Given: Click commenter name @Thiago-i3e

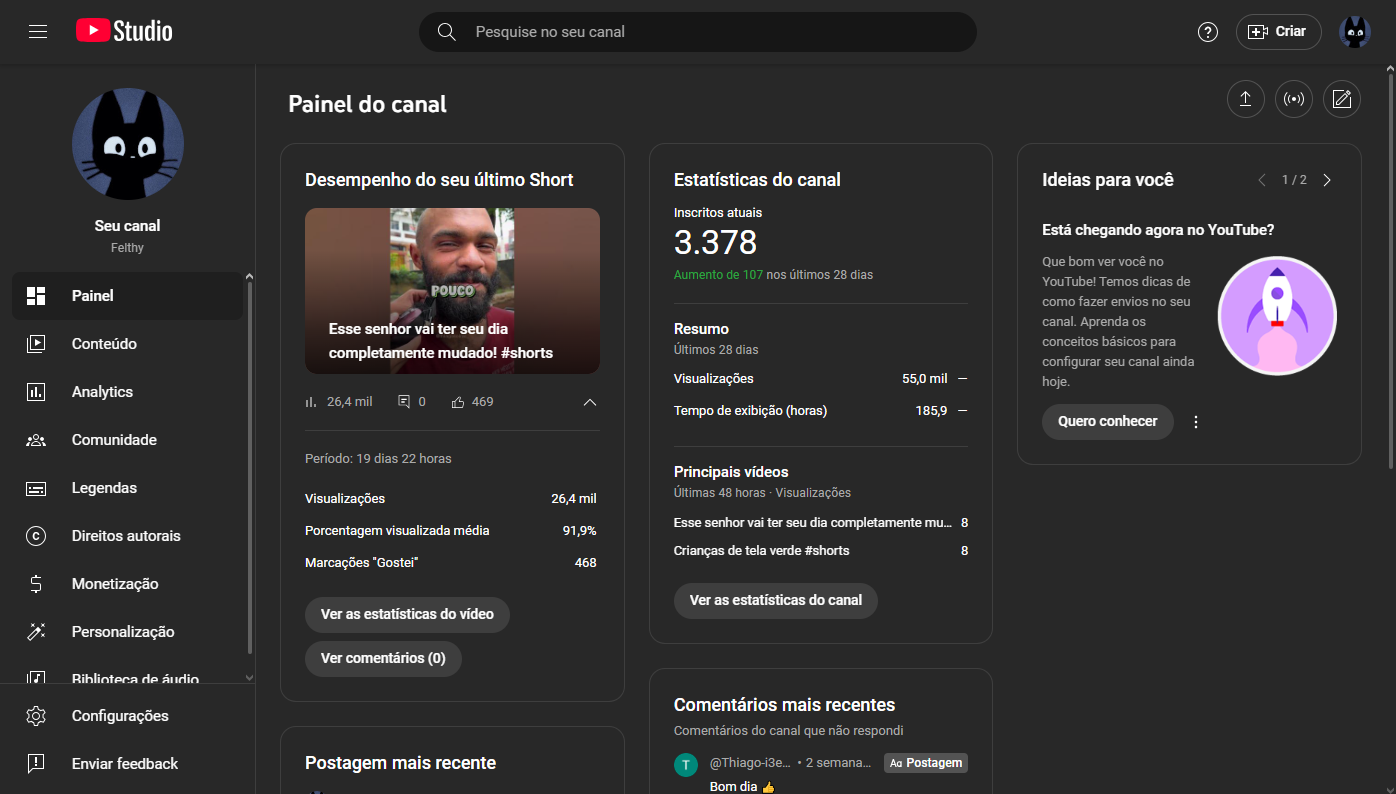Looking at the screenshot, I should click(x=750, y=763).
